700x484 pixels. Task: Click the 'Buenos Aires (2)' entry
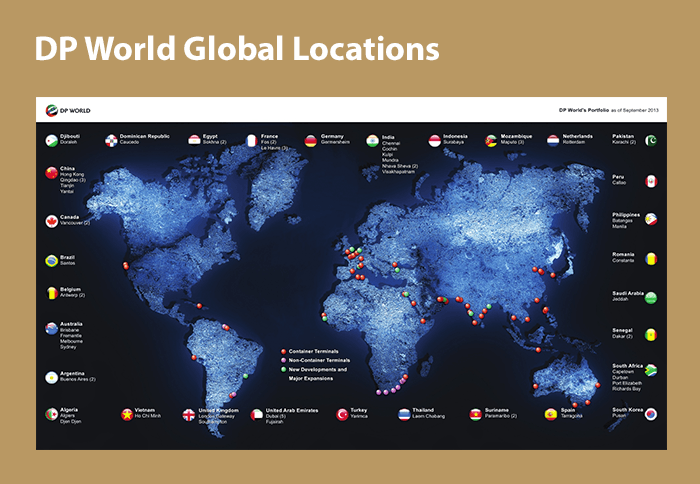click(x=78, y=380)
